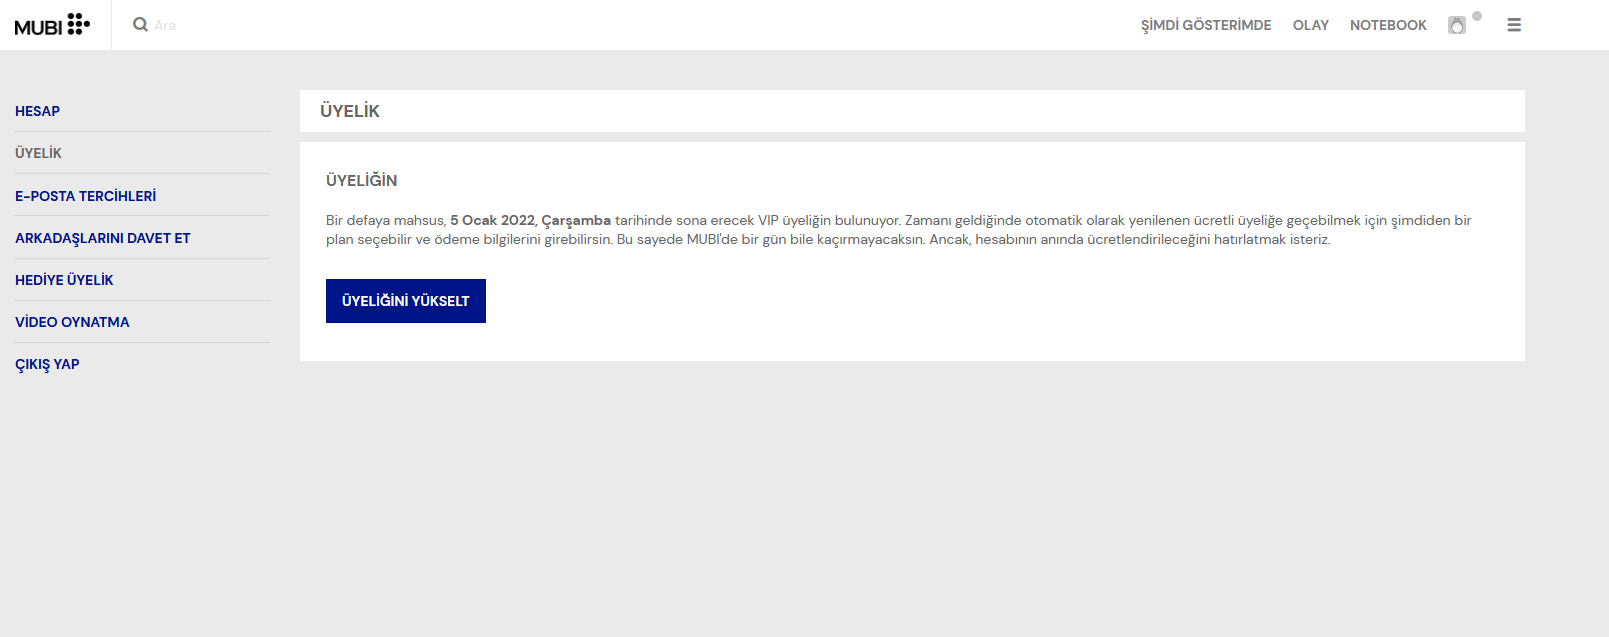This screenshot has width=1609, height=637.
Task: Open VİDEO OYNATMA settings
Action: pyautogui.click(x=72, y=322)
